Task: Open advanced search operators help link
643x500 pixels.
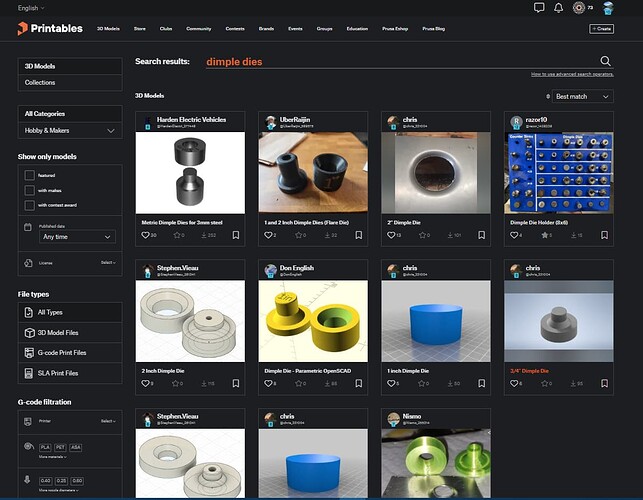Action: tap(572, 74)
